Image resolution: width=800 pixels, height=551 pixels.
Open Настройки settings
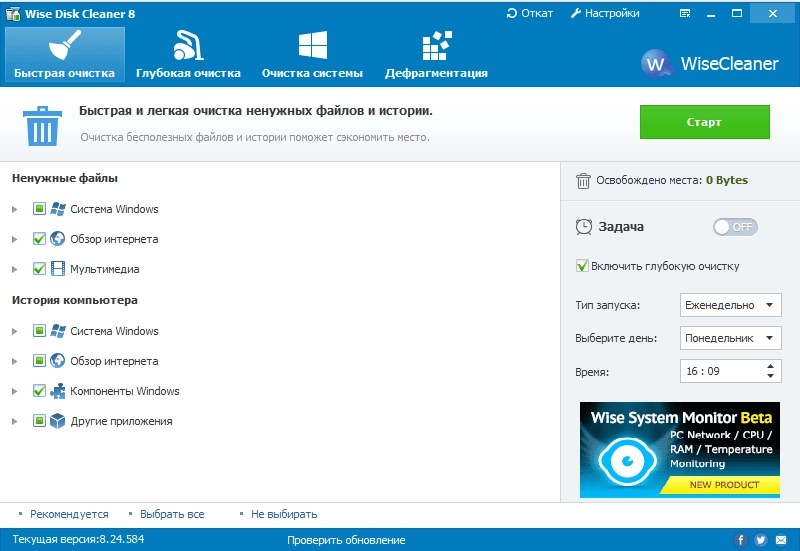pos(605,13)
